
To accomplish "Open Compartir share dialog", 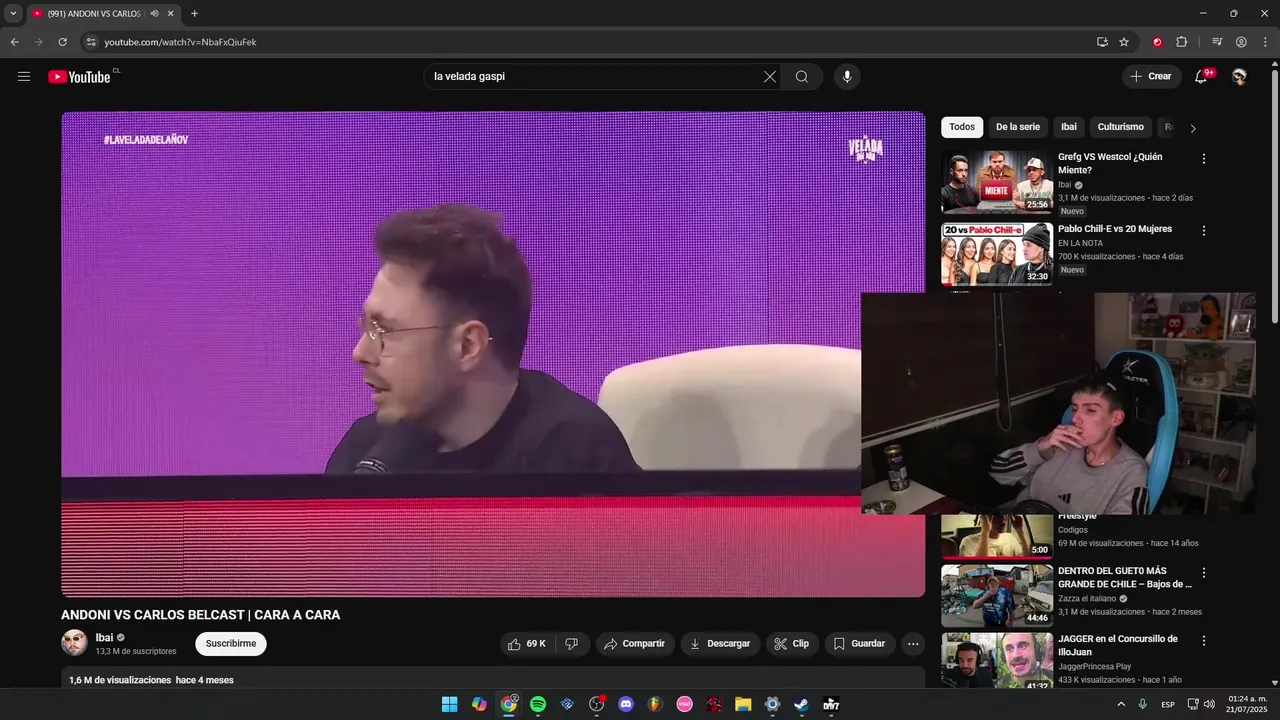I will 635,644.
